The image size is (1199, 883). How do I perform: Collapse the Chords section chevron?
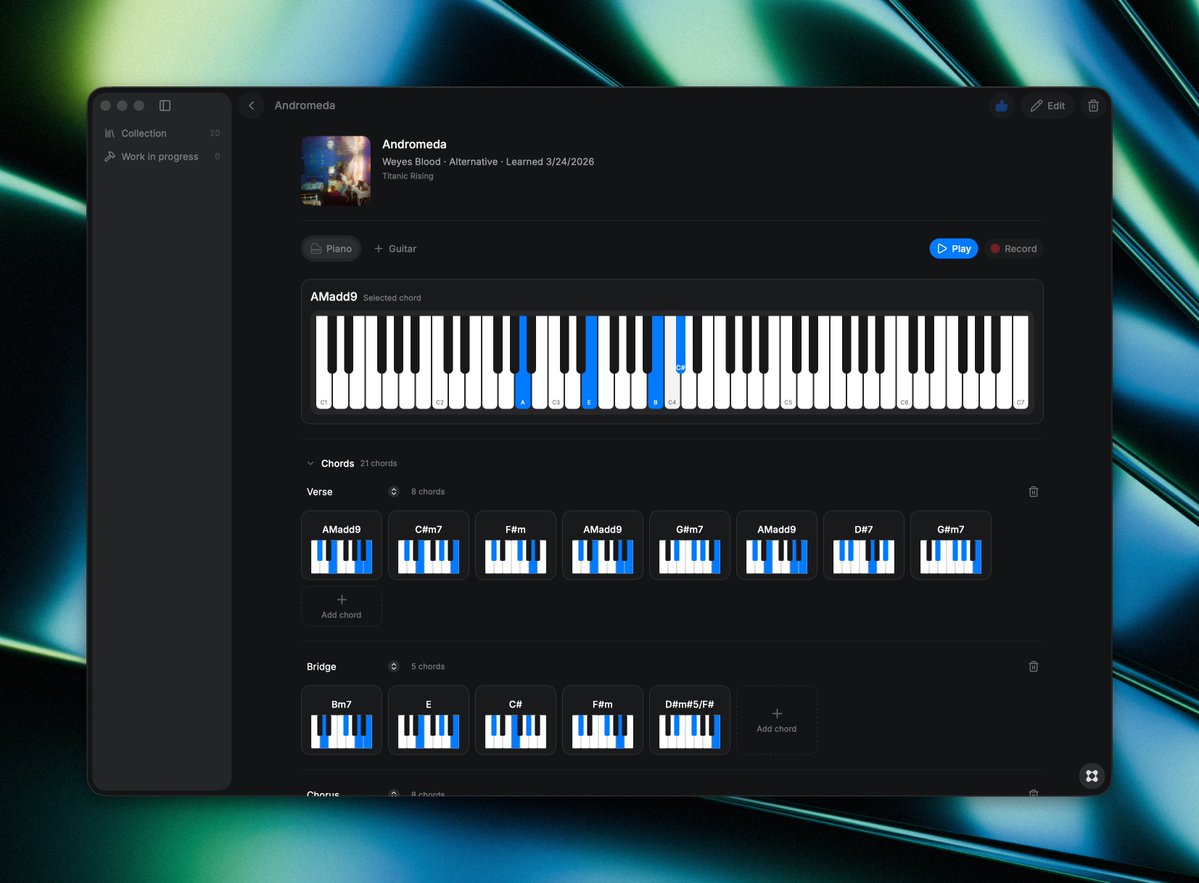(x=310, y=463)
